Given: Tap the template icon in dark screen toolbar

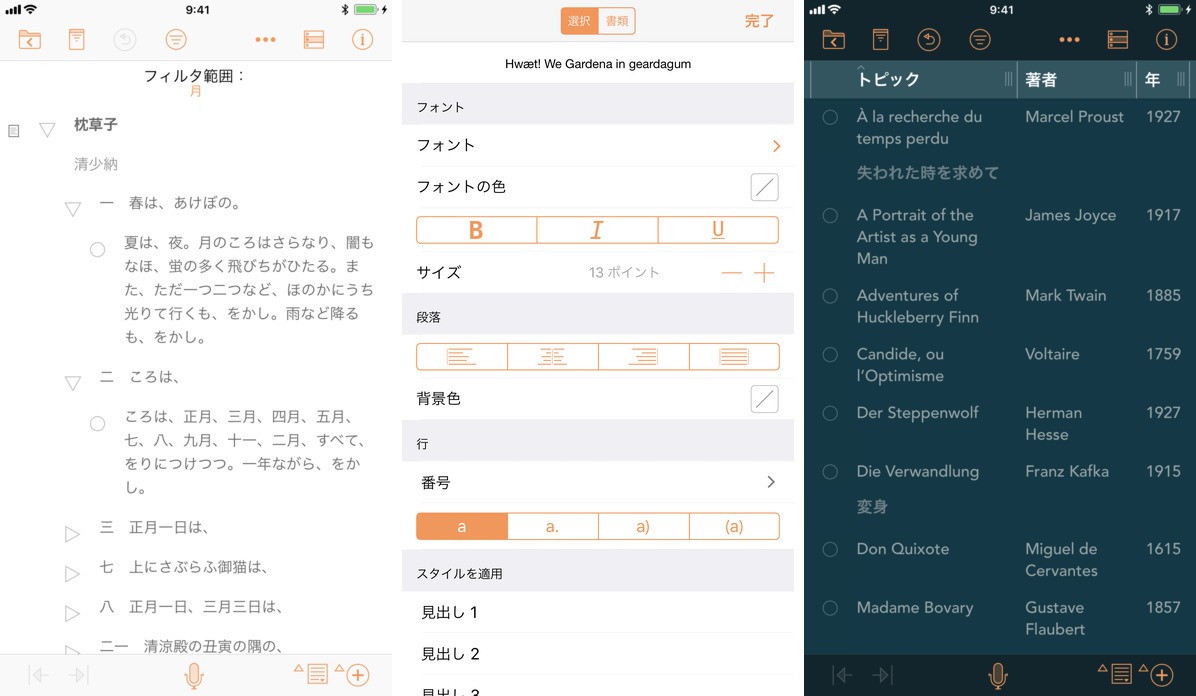Looking at the screenshot, I should coord(880,39).
